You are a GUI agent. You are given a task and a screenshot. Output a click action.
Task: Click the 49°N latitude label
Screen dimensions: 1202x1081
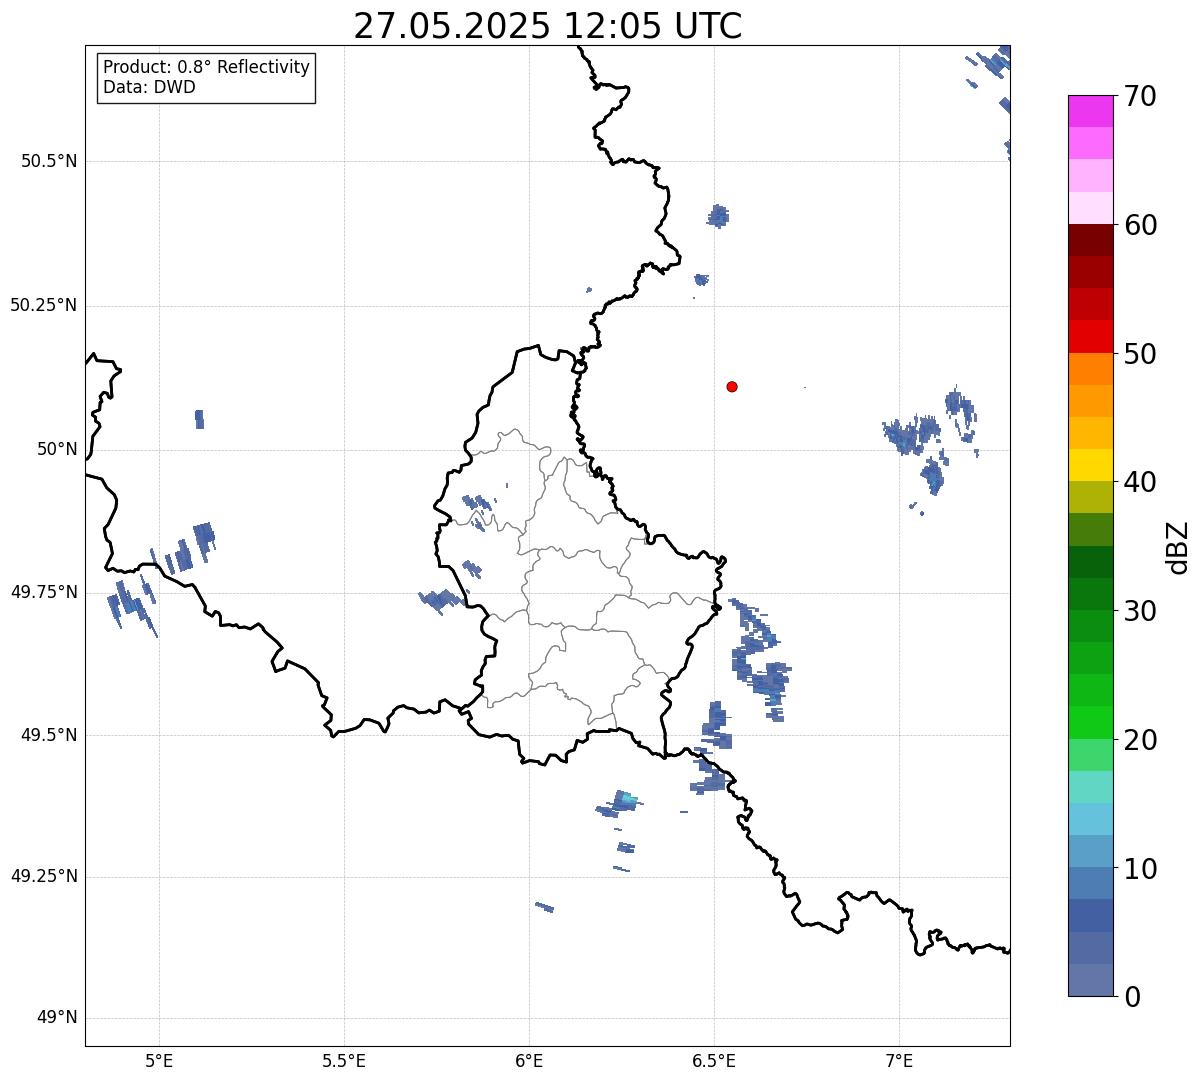pos(57,1018)
